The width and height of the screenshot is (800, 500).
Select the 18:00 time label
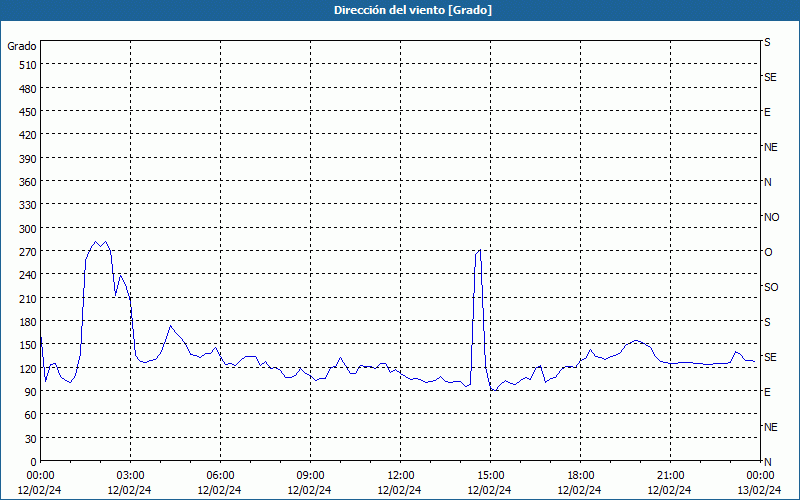tap(581, 476)
